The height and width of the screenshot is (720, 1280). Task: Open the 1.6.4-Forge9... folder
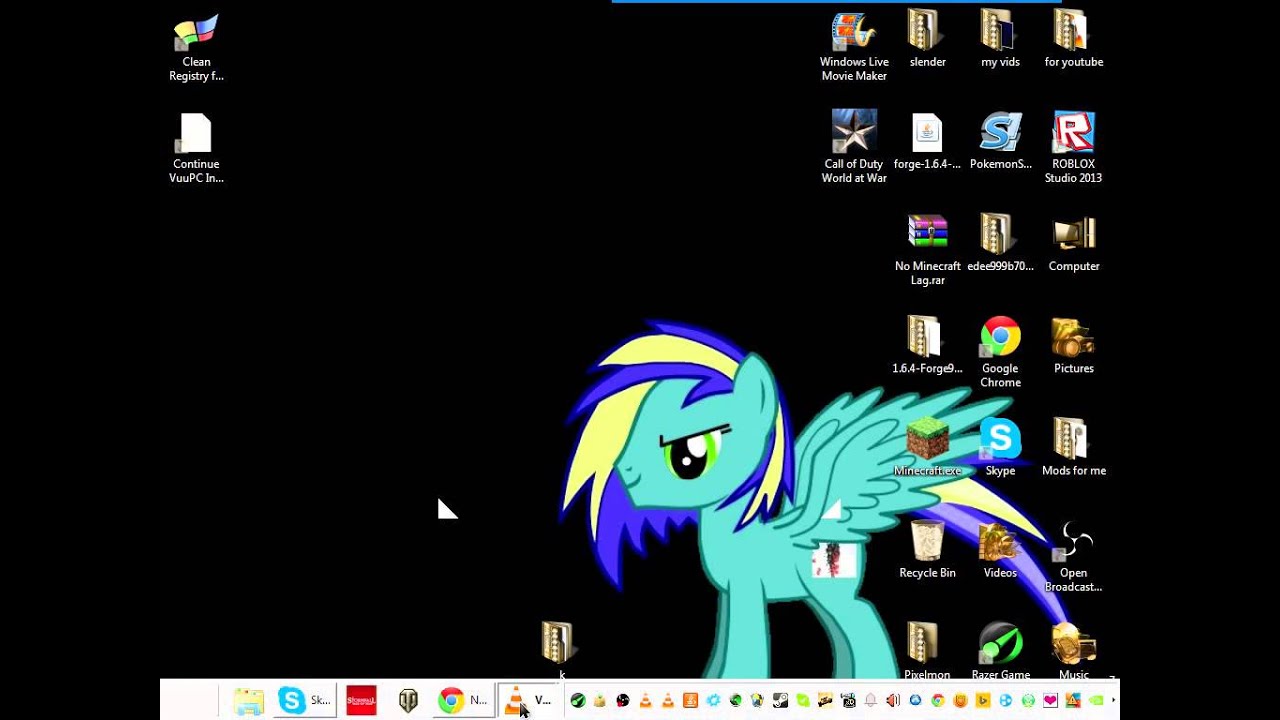[927, 346]
